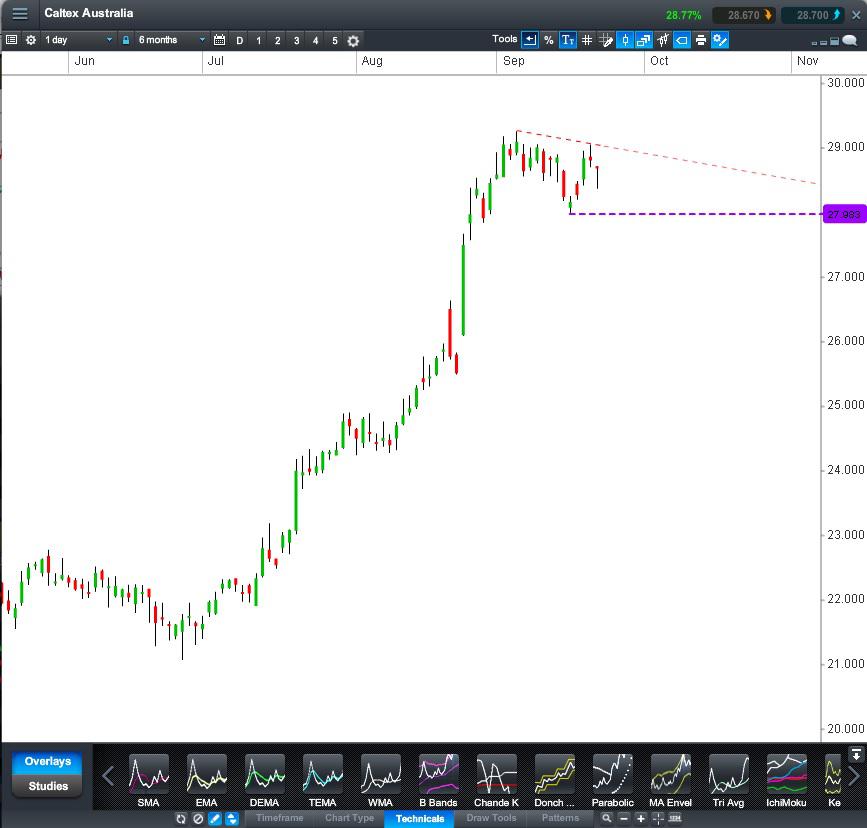Open the 6 months range dropdown

click(x=171, y=40)
